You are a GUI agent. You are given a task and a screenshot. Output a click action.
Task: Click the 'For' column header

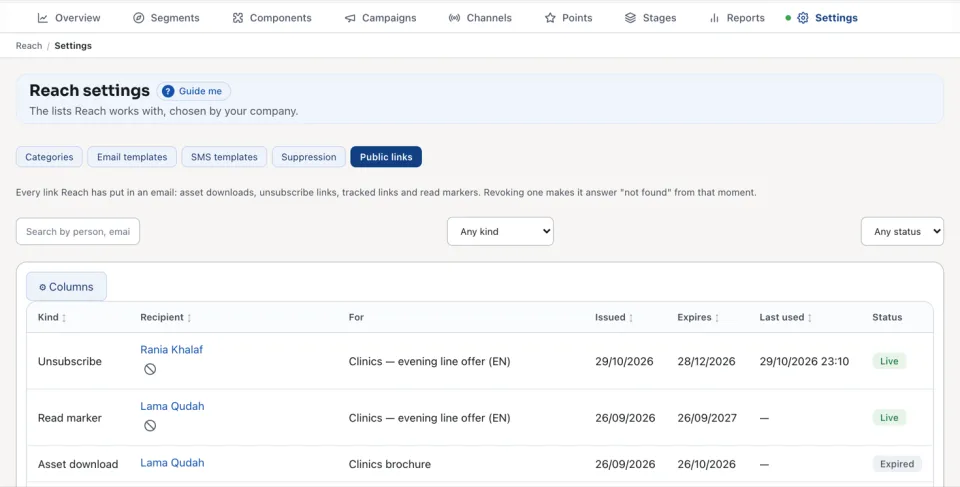point(356,317)
